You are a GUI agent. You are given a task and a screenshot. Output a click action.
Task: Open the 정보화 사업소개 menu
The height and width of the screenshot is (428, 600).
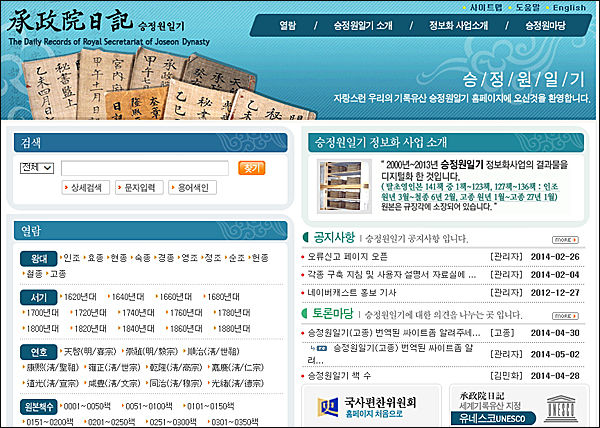click(x=458, y=26)
